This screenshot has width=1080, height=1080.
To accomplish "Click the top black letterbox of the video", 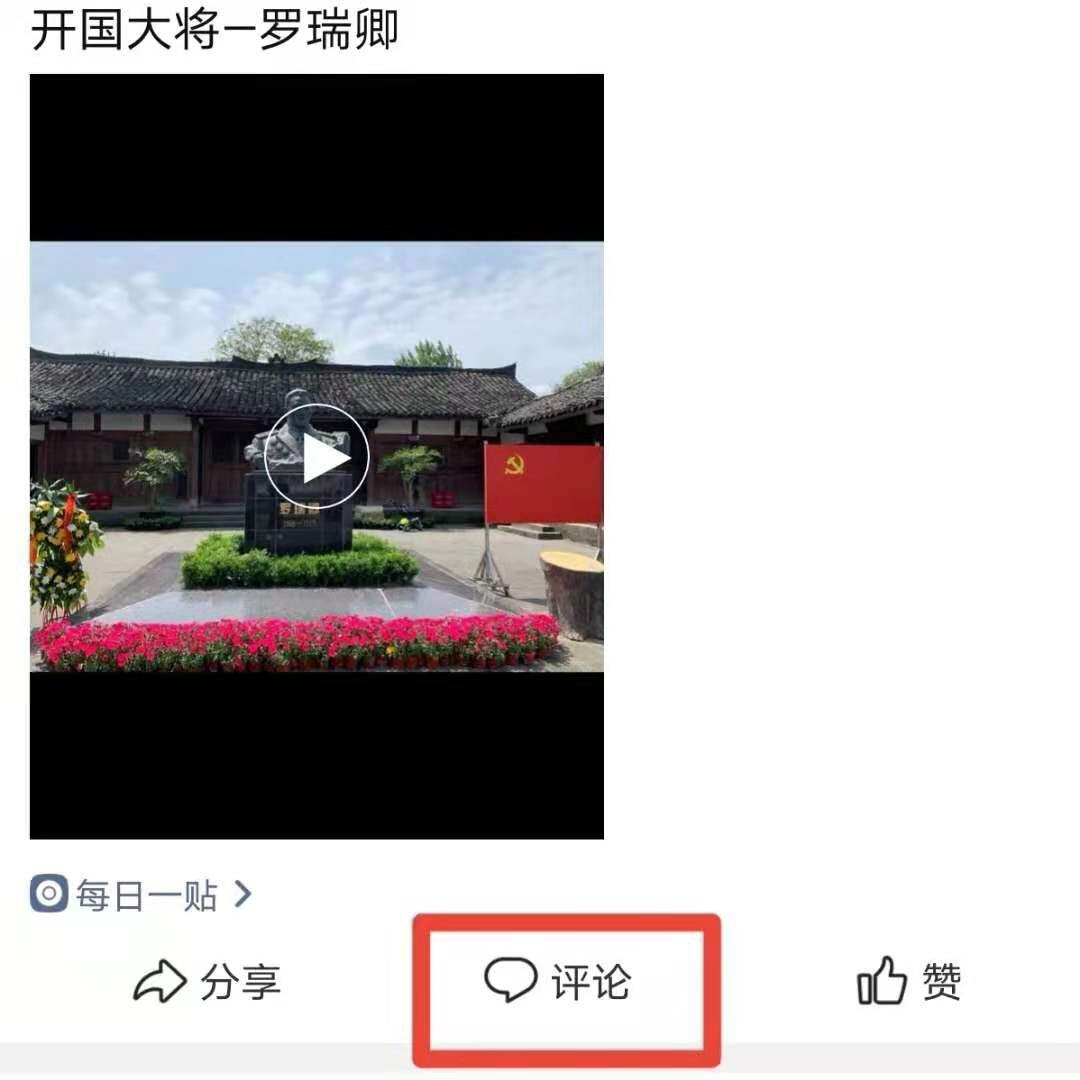I will 317,158.
